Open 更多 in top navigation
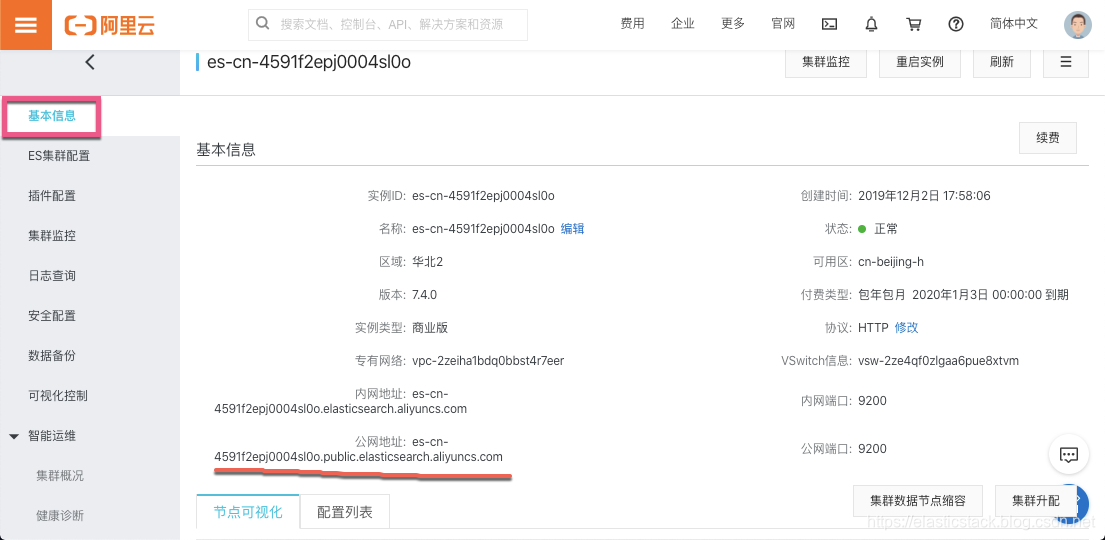Viewport: 1105px width, 540px height. click(x=733, y=24)
